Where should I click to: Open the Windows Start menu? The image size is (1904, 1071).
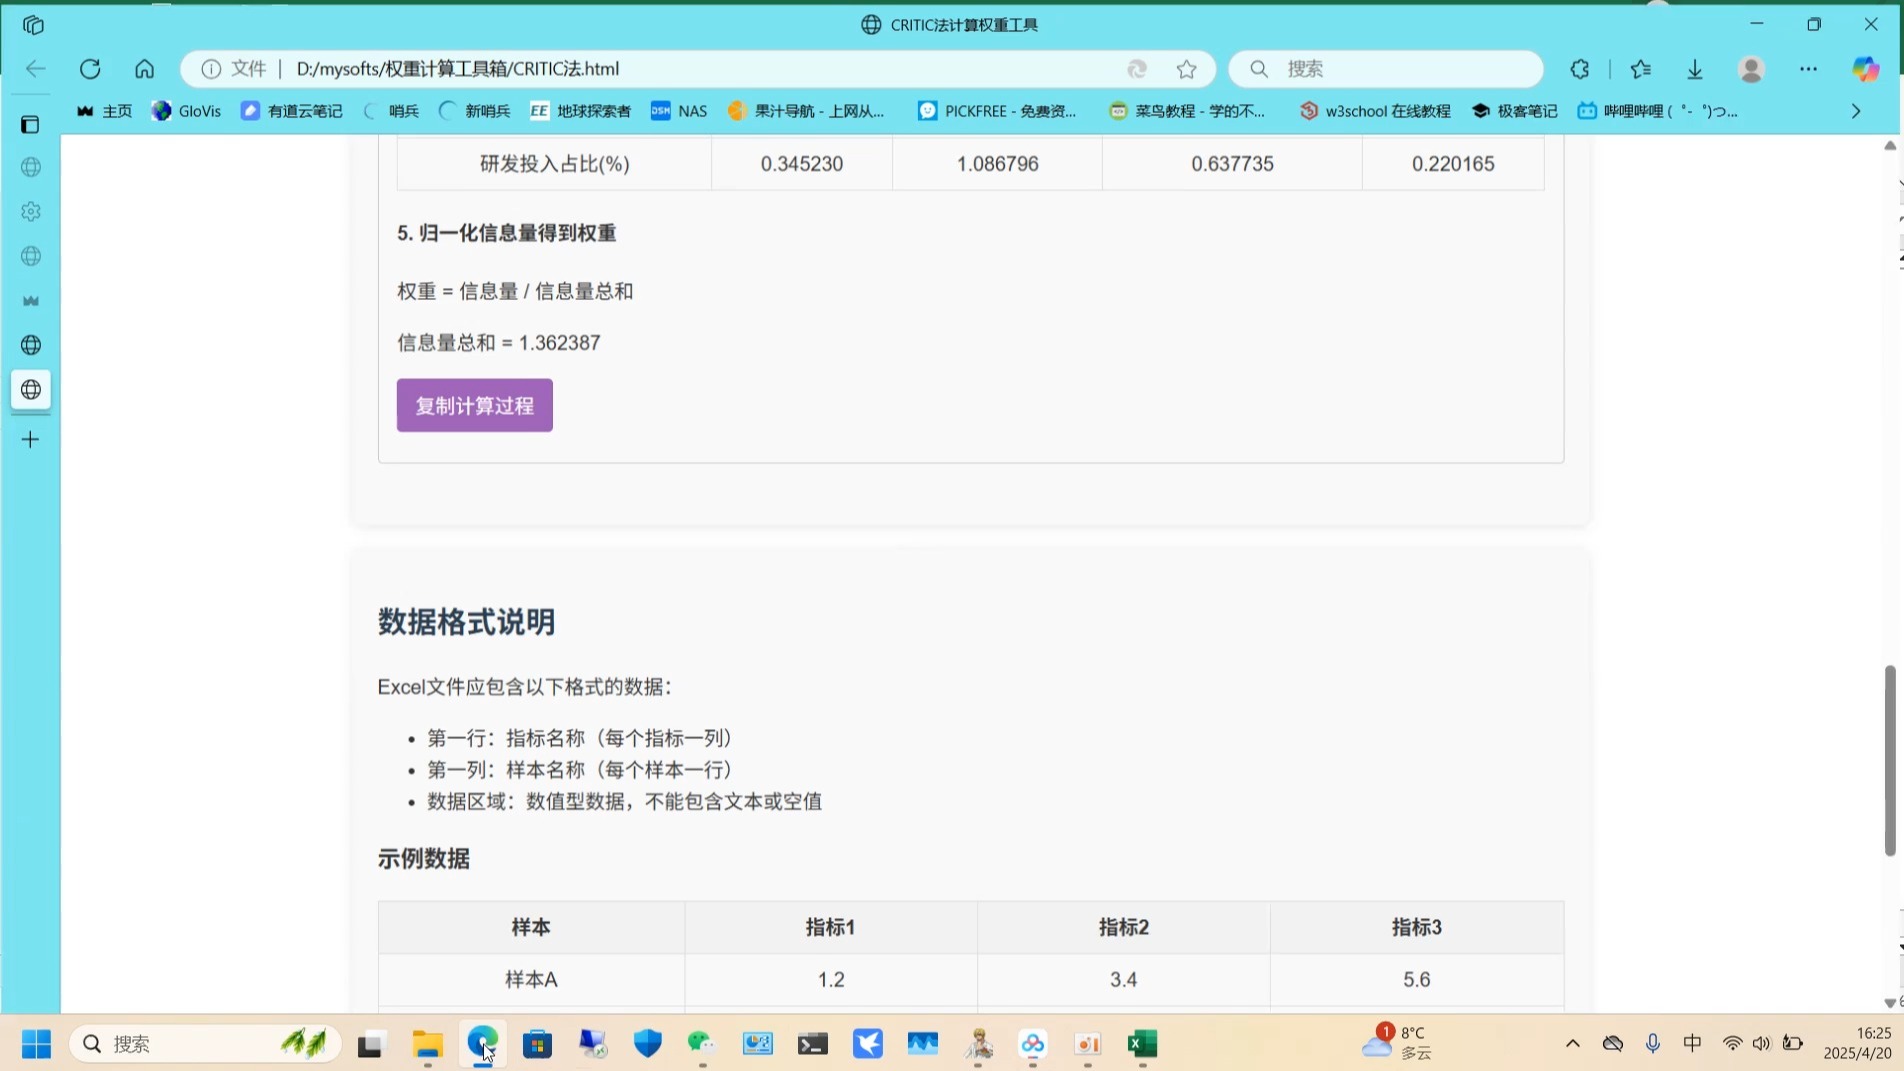pos(36,1044)
